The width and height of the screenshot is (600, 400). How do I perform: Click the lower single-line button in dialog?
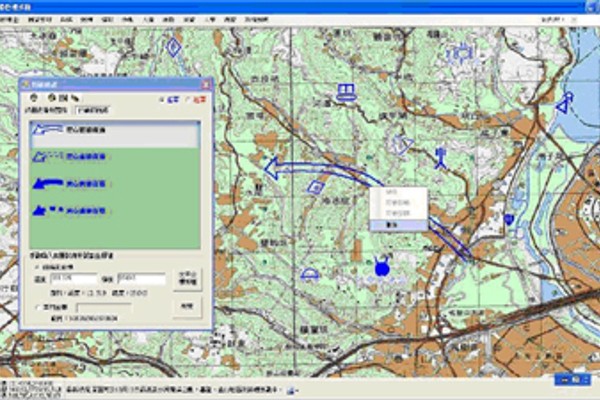tap(187, 306)
